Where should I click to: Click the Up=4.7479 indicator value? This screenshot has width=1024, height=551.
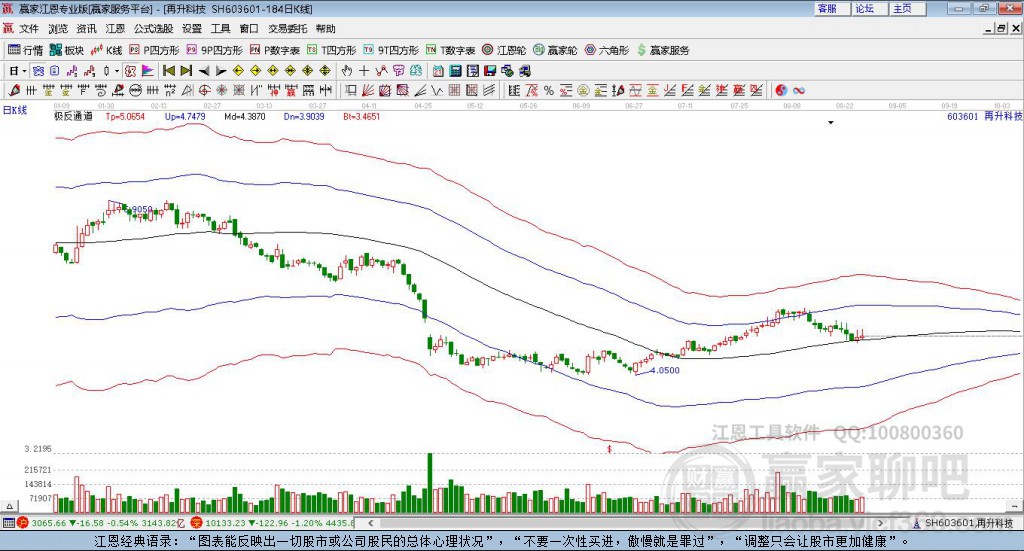click(185, 116)
